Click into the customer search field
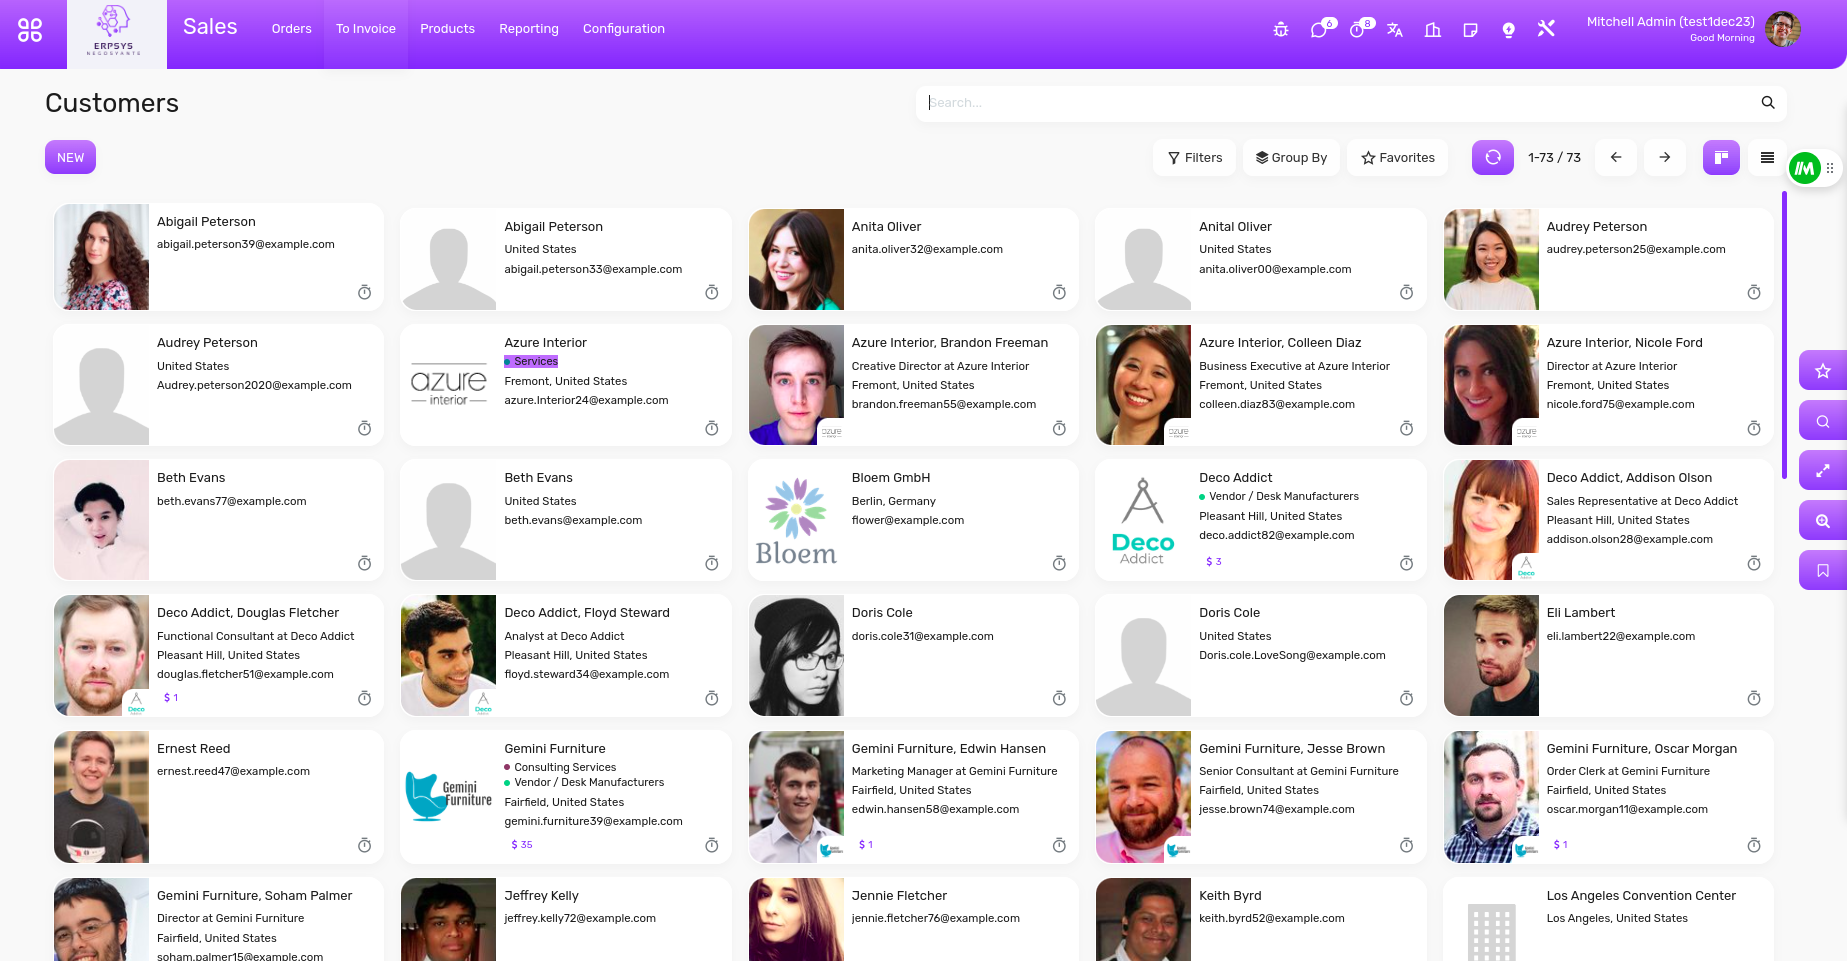 pos(1340,103)
